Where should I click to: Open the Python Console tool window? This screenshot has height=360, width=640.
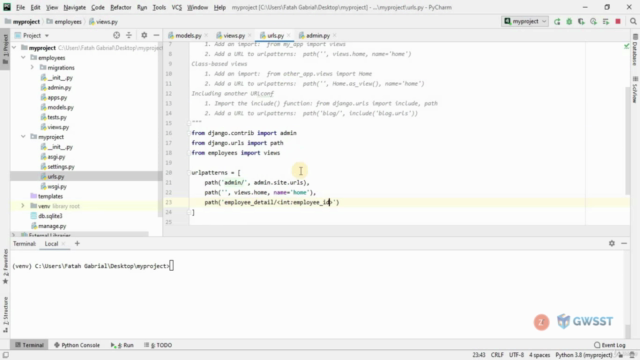pos(77,345)
